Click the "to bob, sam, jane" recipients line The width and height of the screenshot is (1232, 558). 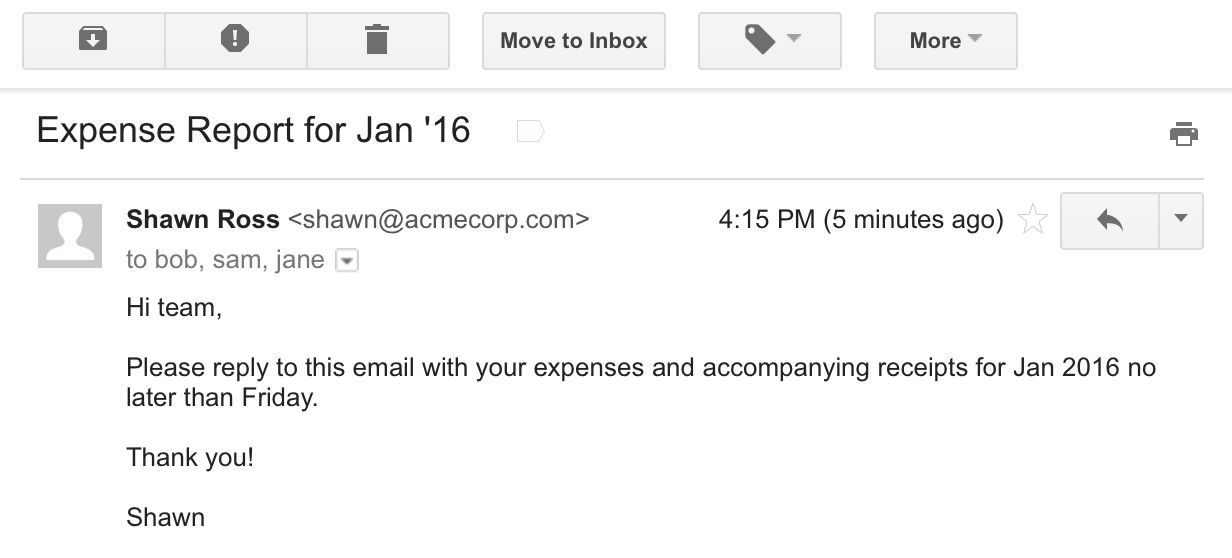(x=225, y=260)
